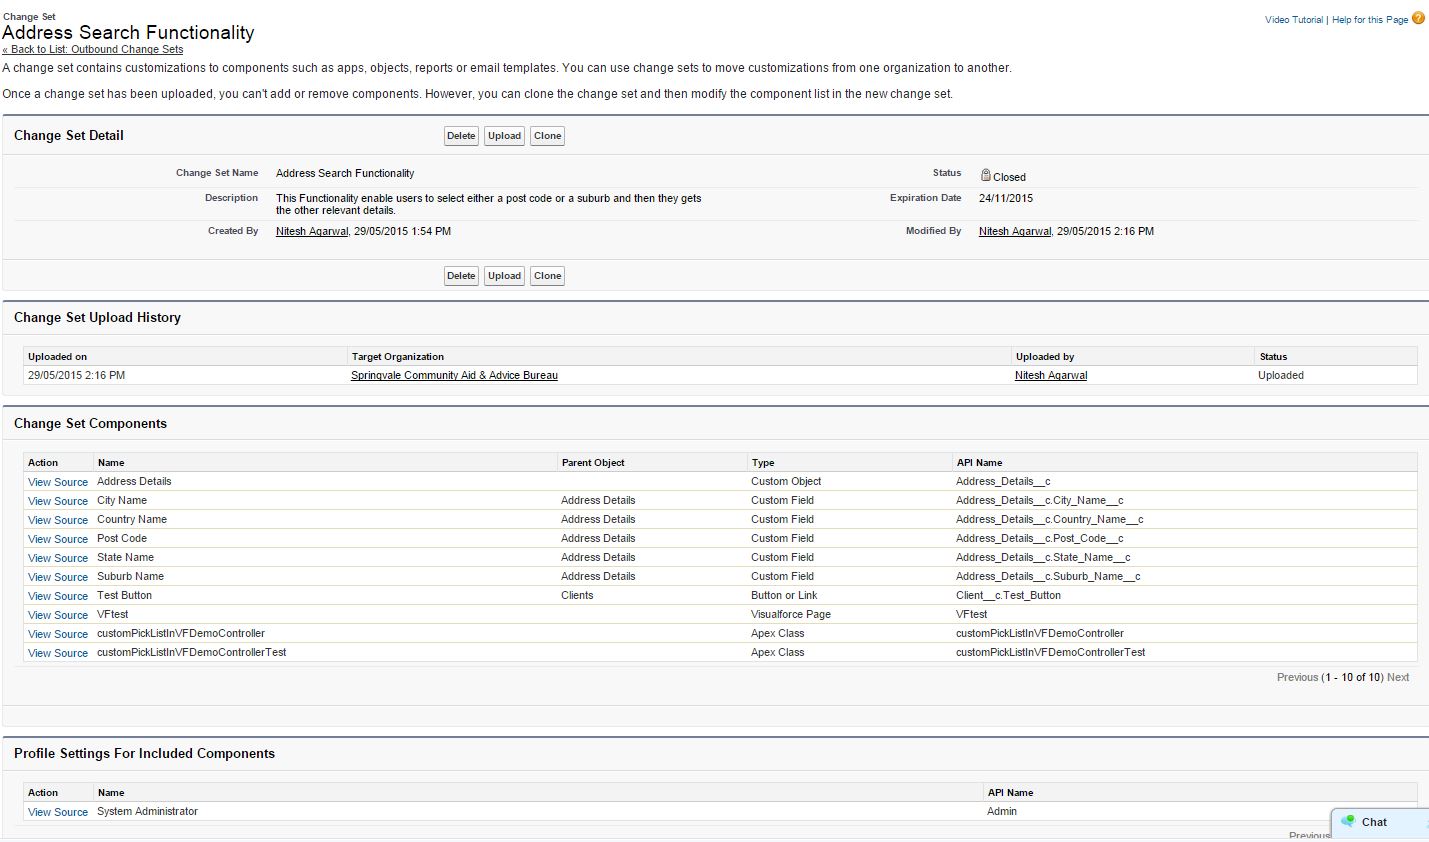Click API name Address_Details__c.Post_Code__c
This screenshot has width=1429, height=842.
tap(1040, 538)
